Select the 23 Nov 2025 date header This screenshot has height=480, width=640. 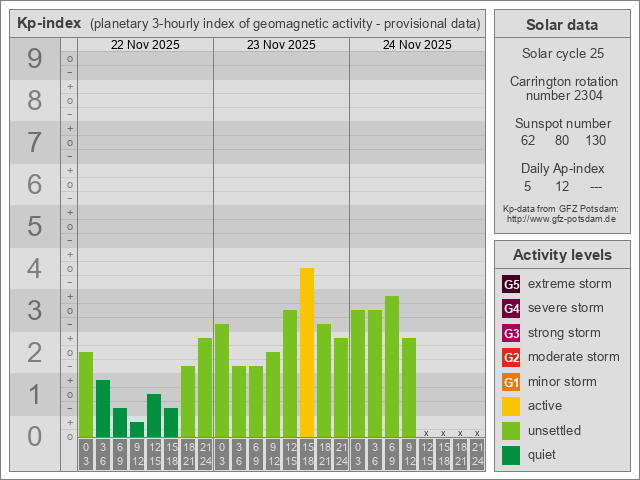pos(281,45)
